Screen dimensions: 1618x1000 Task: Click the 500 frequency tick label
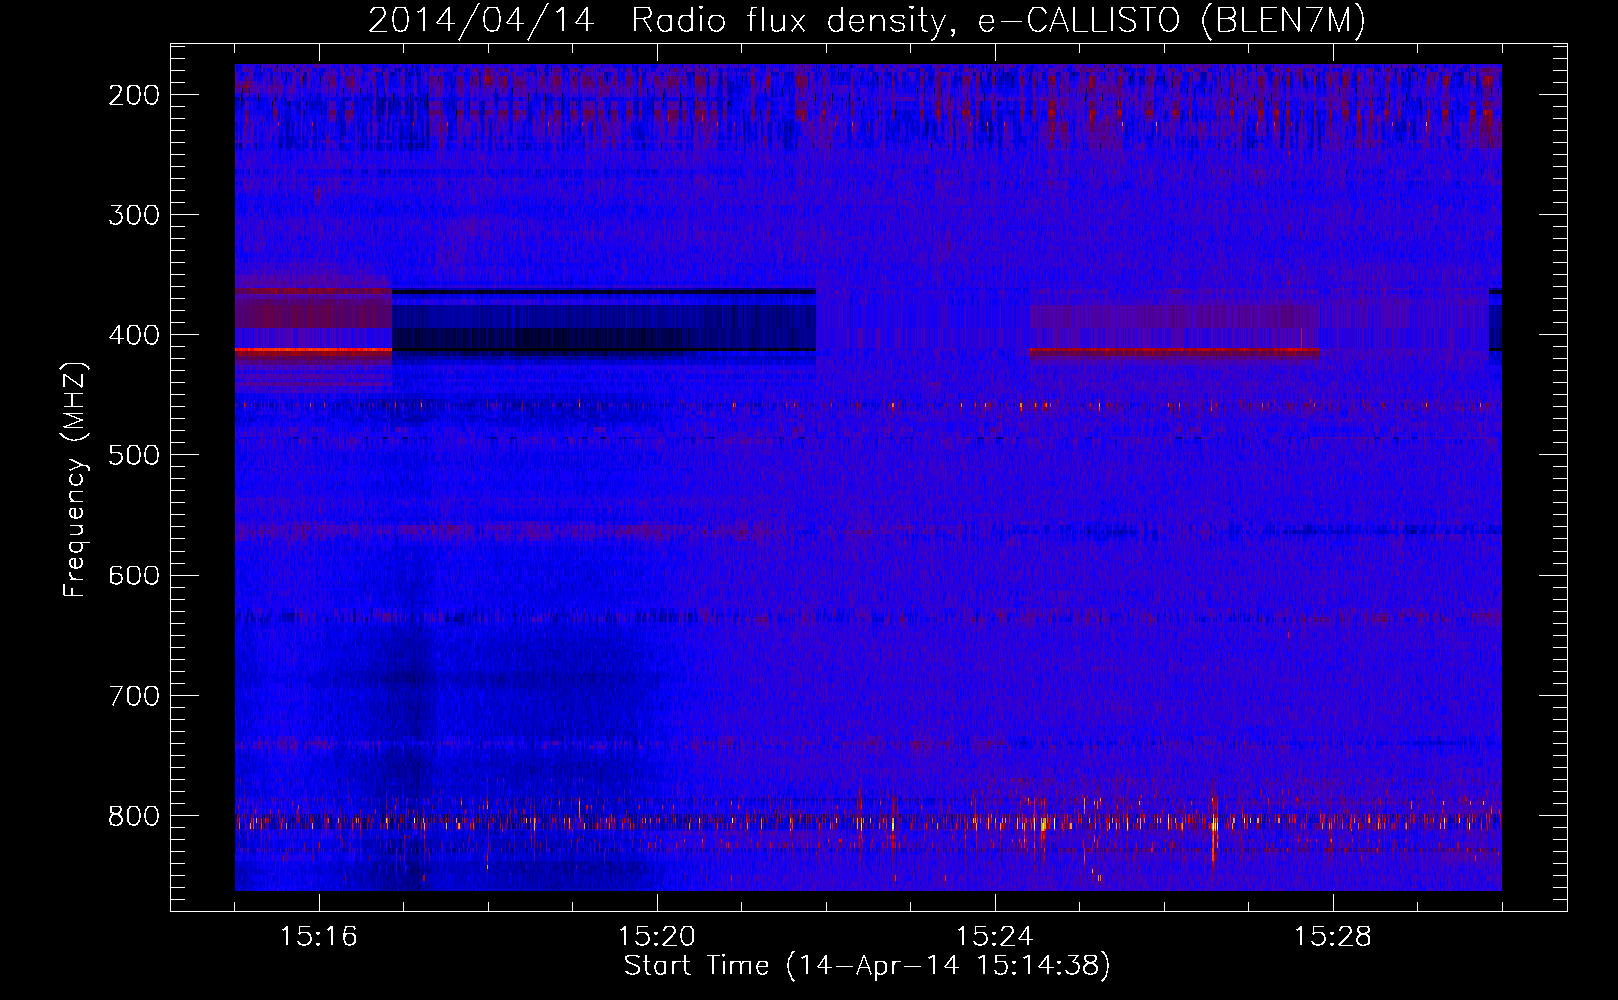point(134,455)
